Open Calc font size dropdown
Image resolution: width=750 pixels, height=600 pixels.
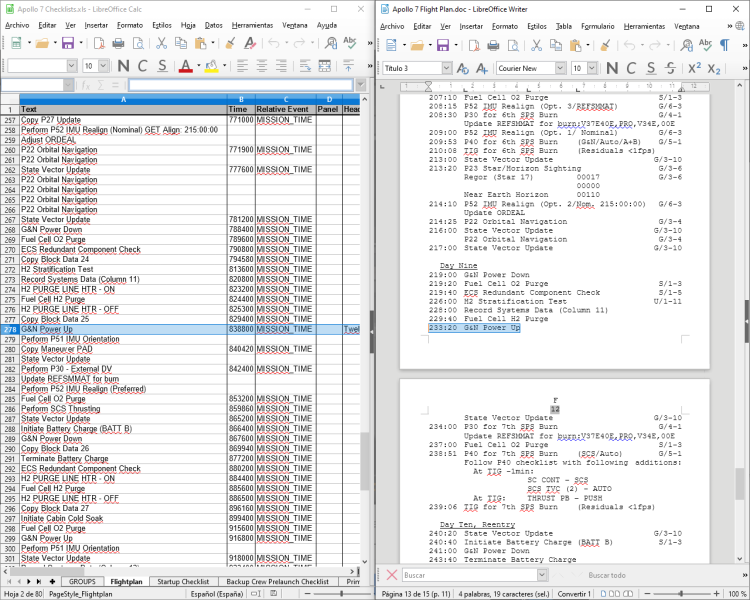(103, 66)
